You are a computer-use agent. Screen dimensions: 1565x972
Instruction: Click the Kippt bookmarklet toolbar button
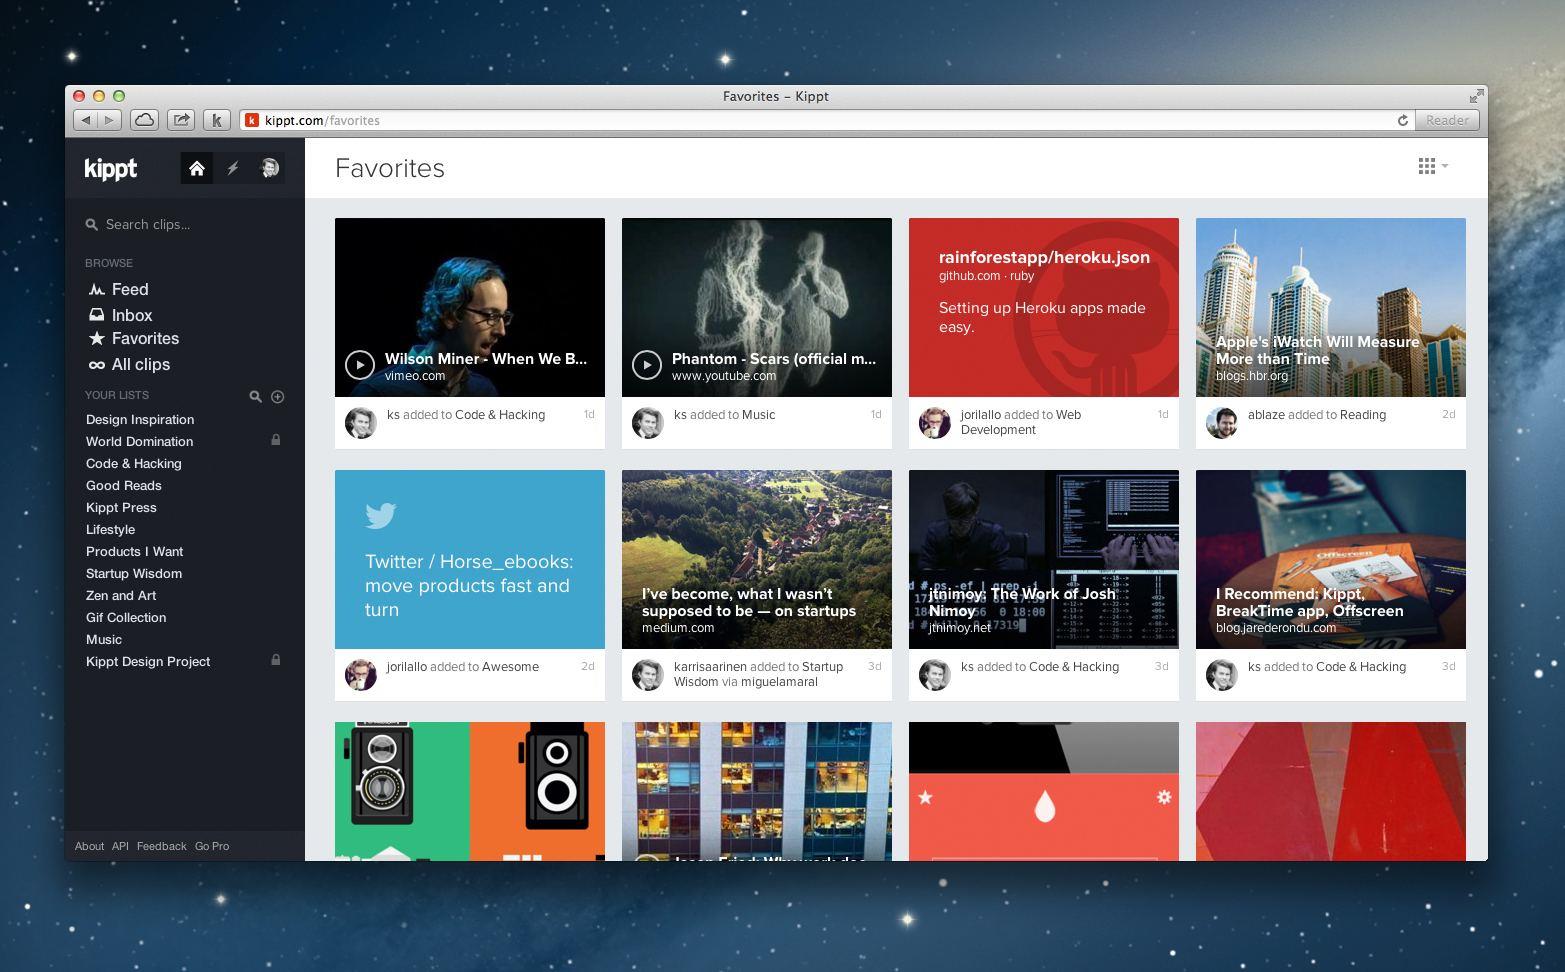pos(217,120)
